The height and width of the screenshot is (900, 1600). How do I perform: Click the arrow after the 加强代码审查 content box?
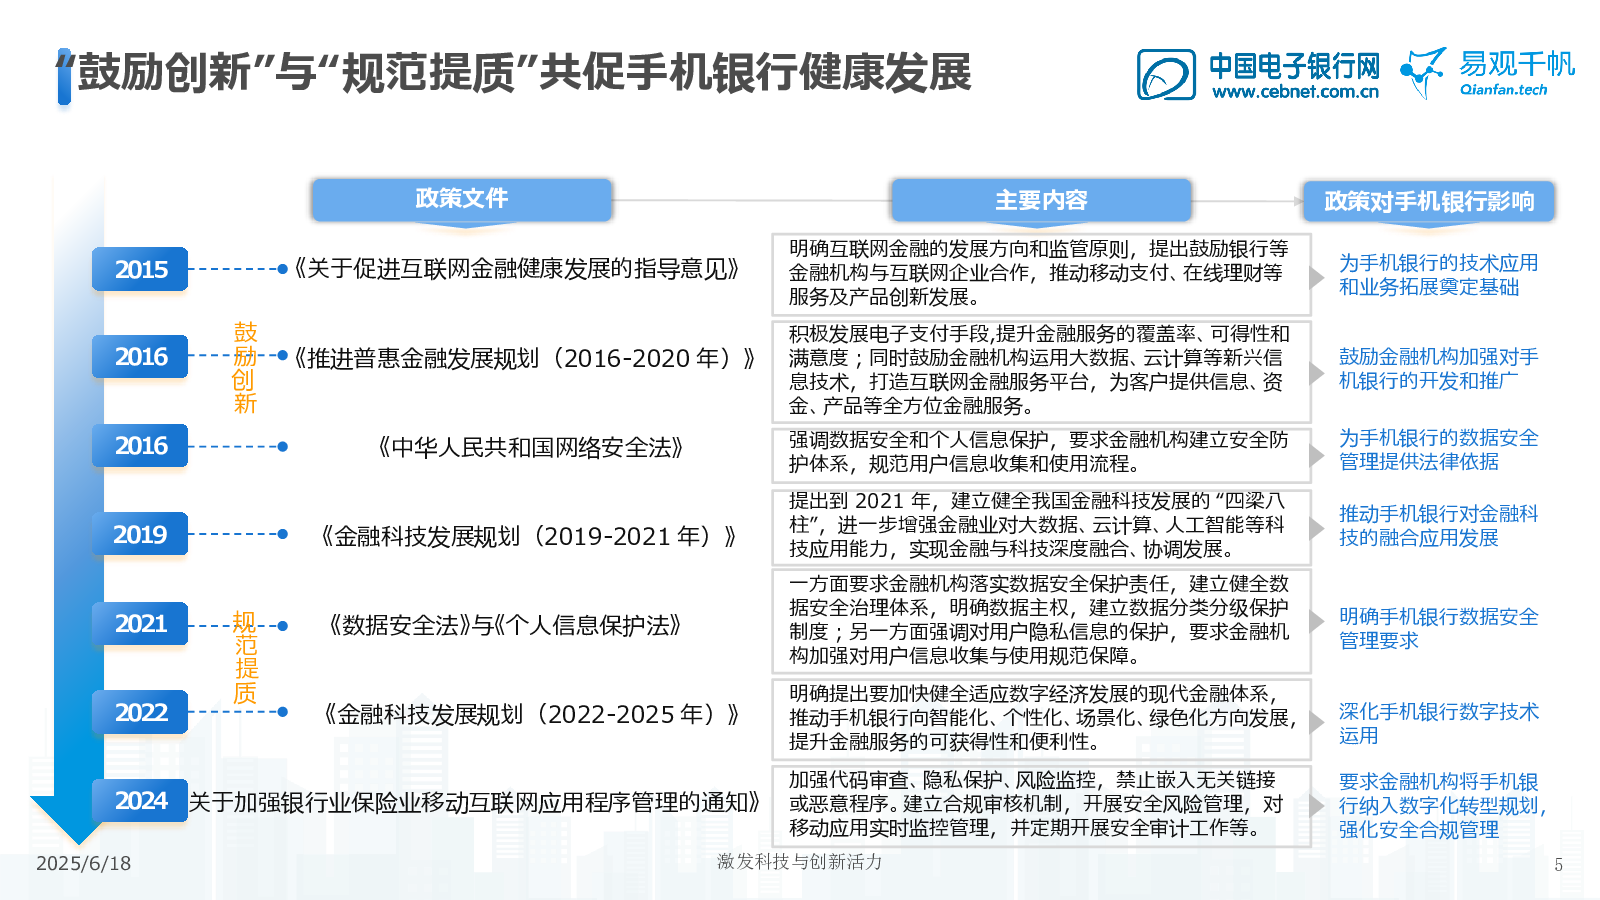[x=1318, y=806]
